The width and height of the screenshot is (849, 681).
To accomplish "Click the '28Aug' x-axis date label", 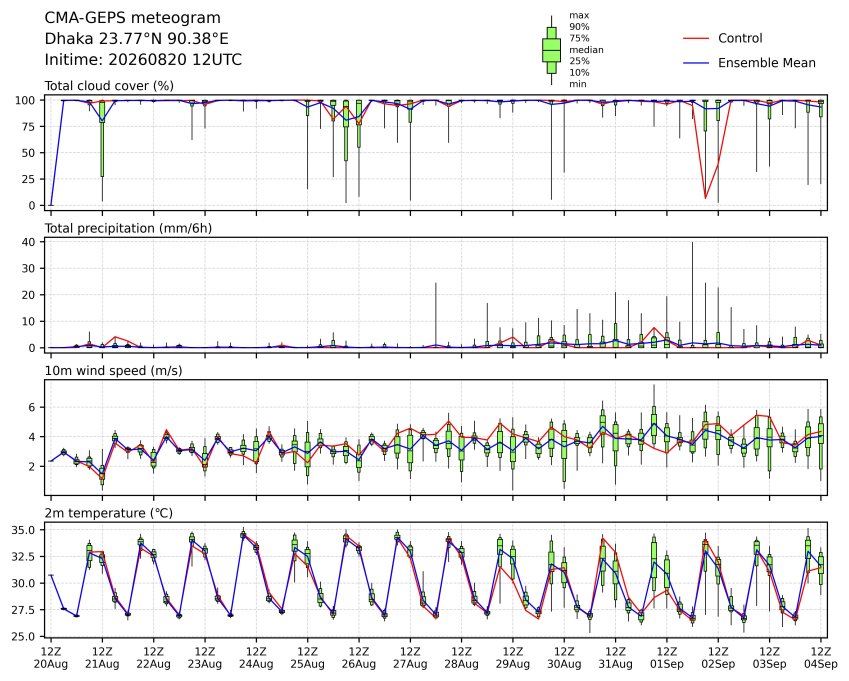I will 461,664.
